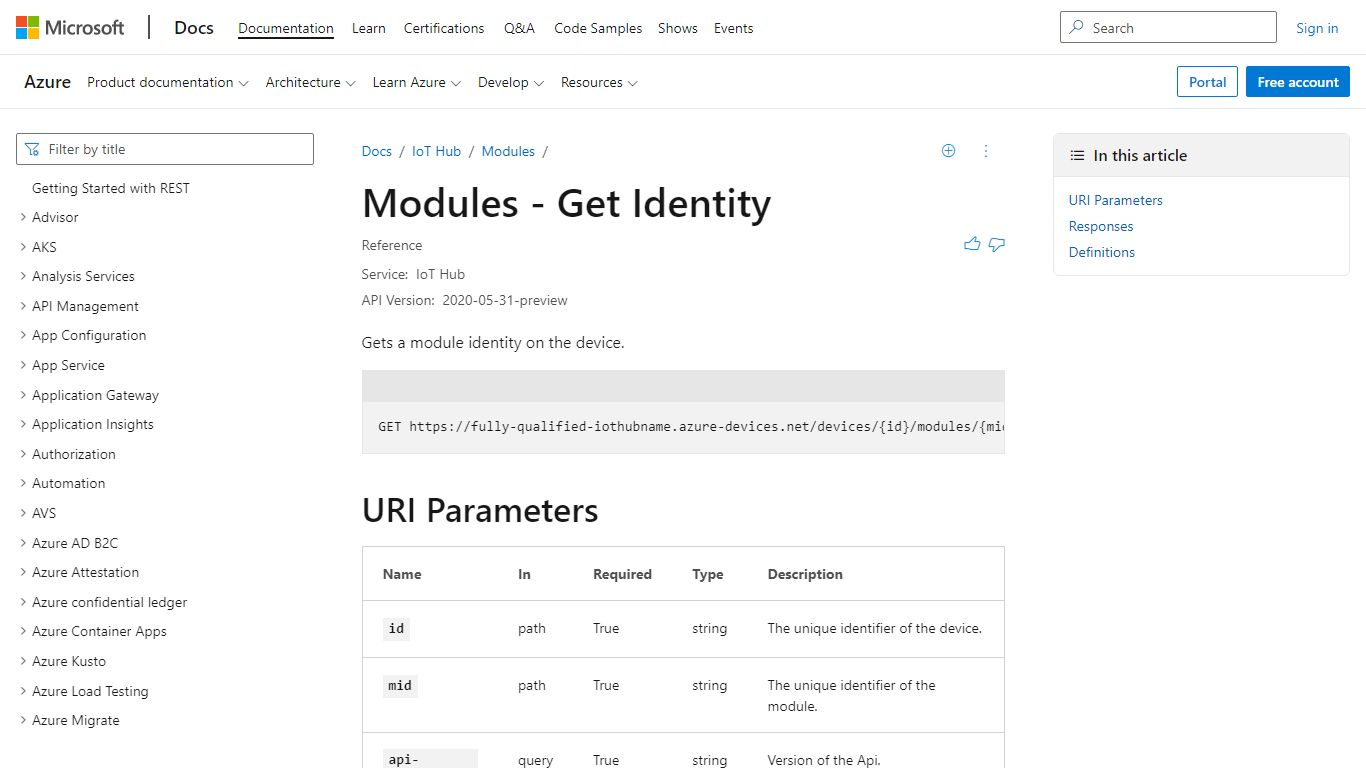This screenshot has height=768, width=1366.
Task: Open the Product documentation dropdown
Action: [x=167, y=82]
